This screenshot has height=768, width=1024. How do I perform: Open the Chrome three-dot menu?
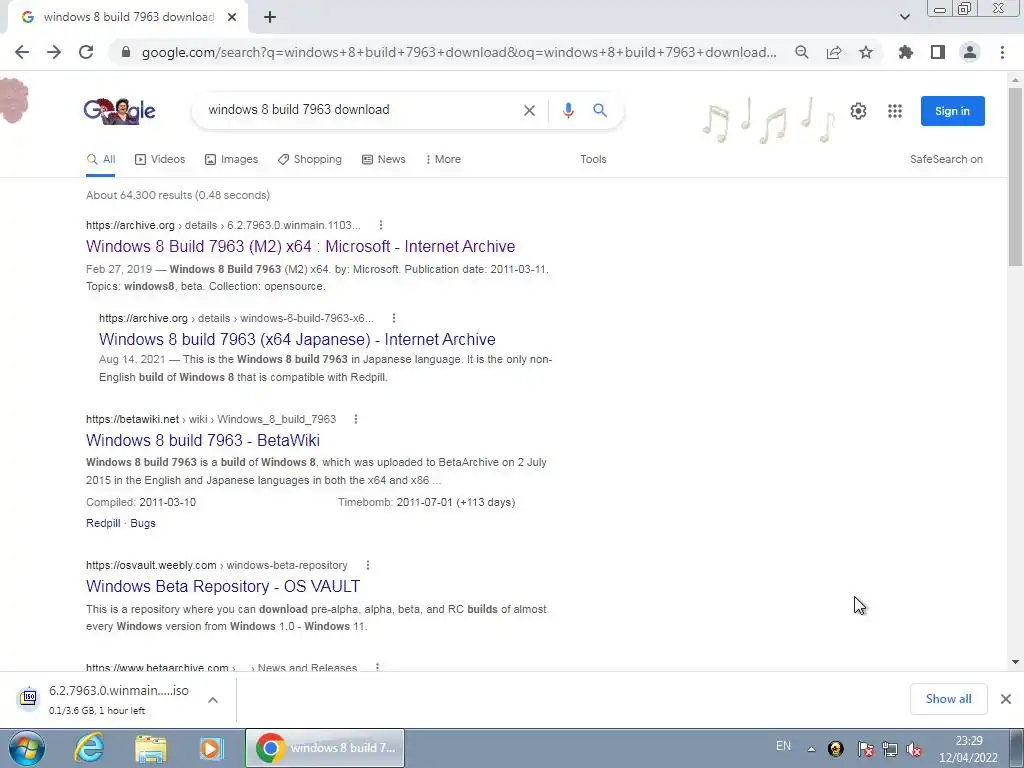coord(1002,52)
